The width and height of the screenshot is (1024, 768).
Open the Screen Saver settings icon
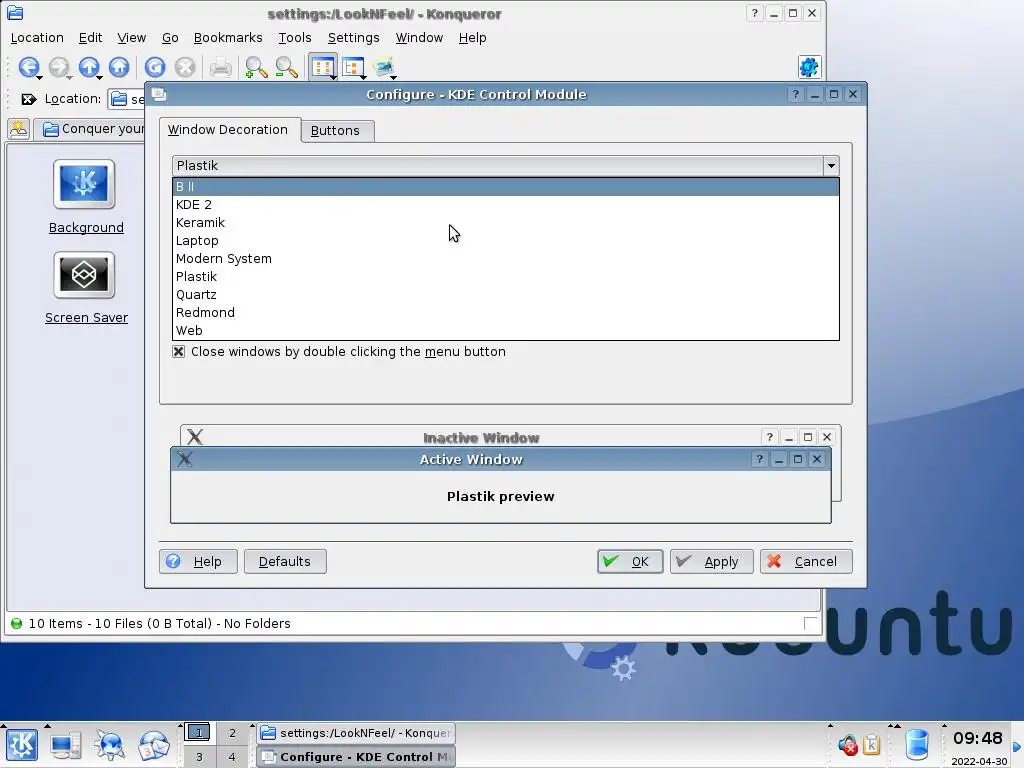[84, 274]
